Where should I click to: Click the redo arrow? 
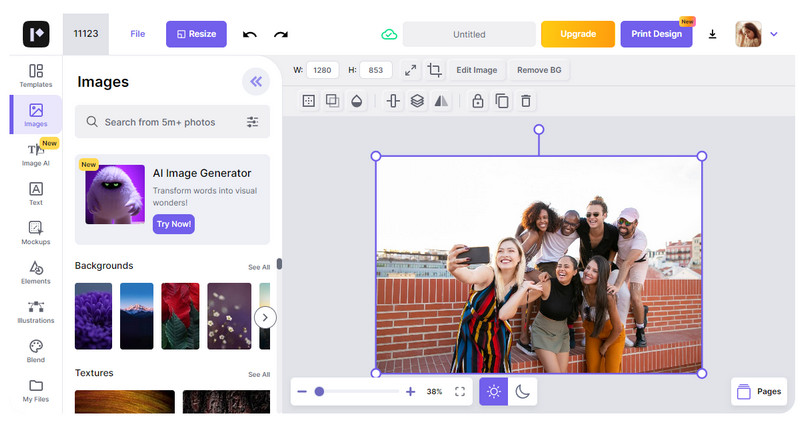tap(281, 34)
